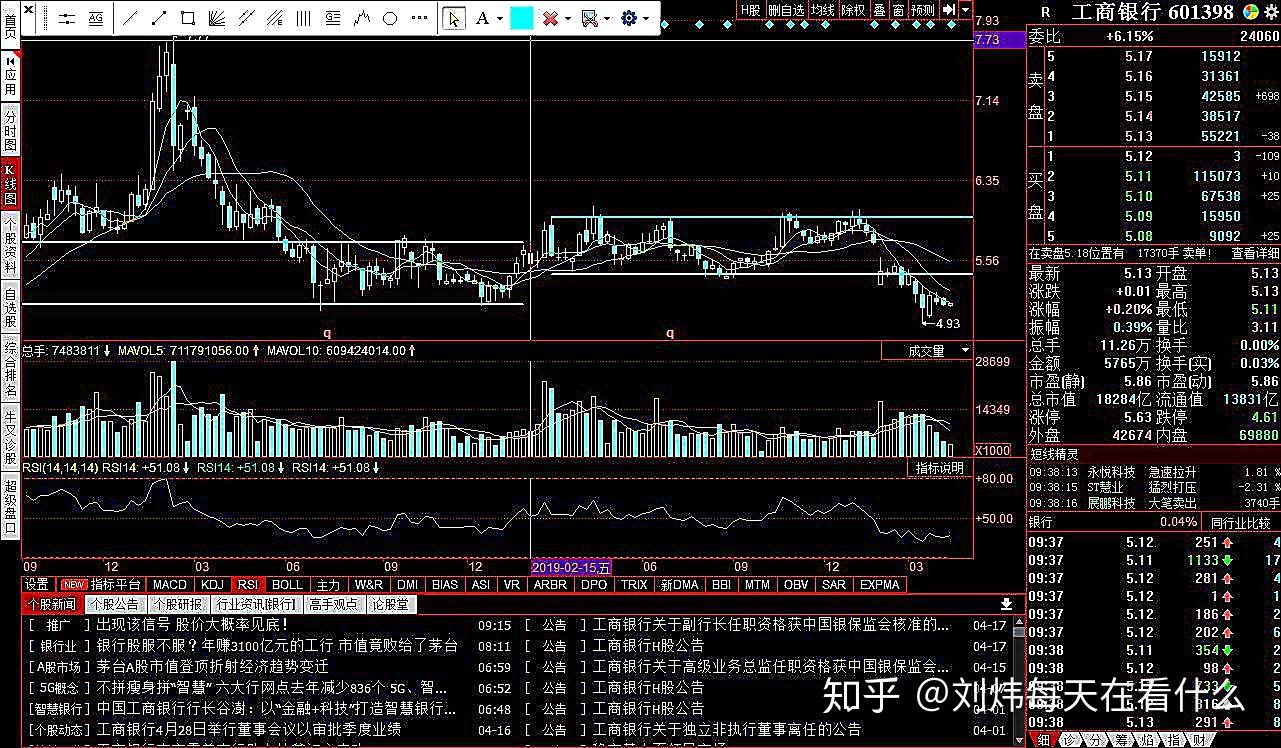Screen dimensions: 1281x748
Task: Click the horizontal lines tool icon
Action: [66, 18]
